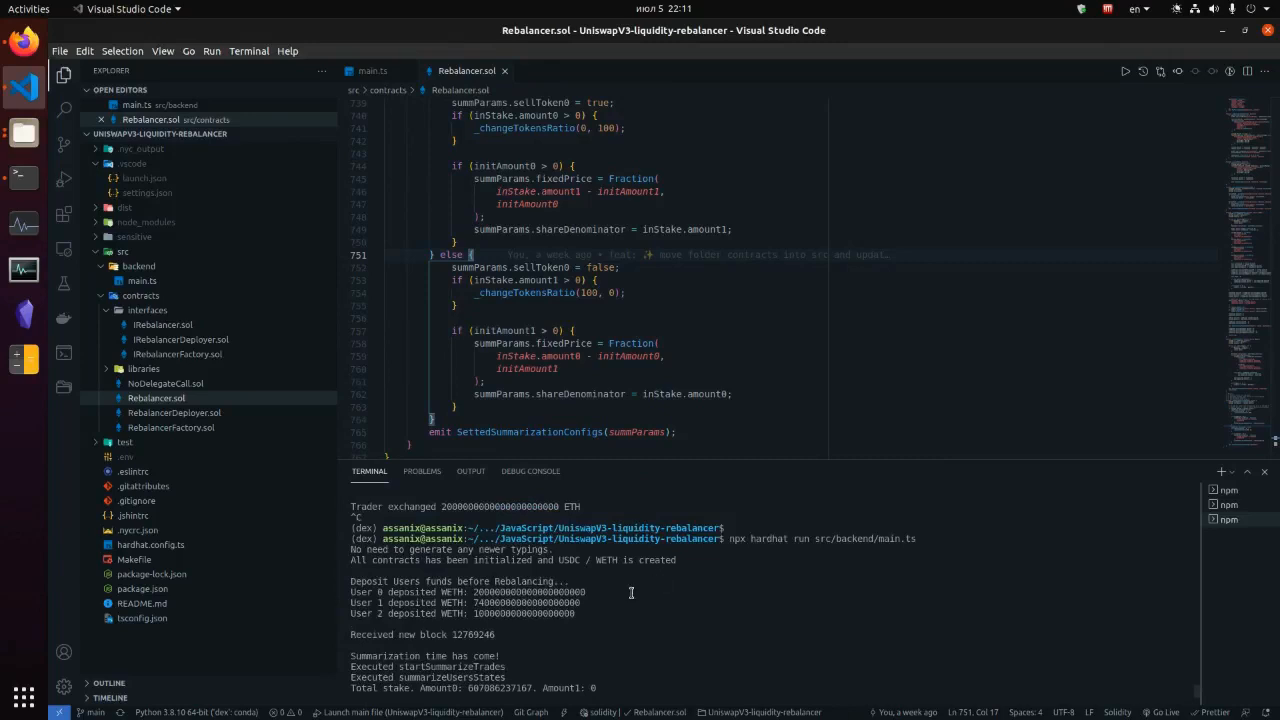Switch to the Output panel tab
Viewport: 1280px width, 720px height.
pyautogui.click(x=471, y=471)
